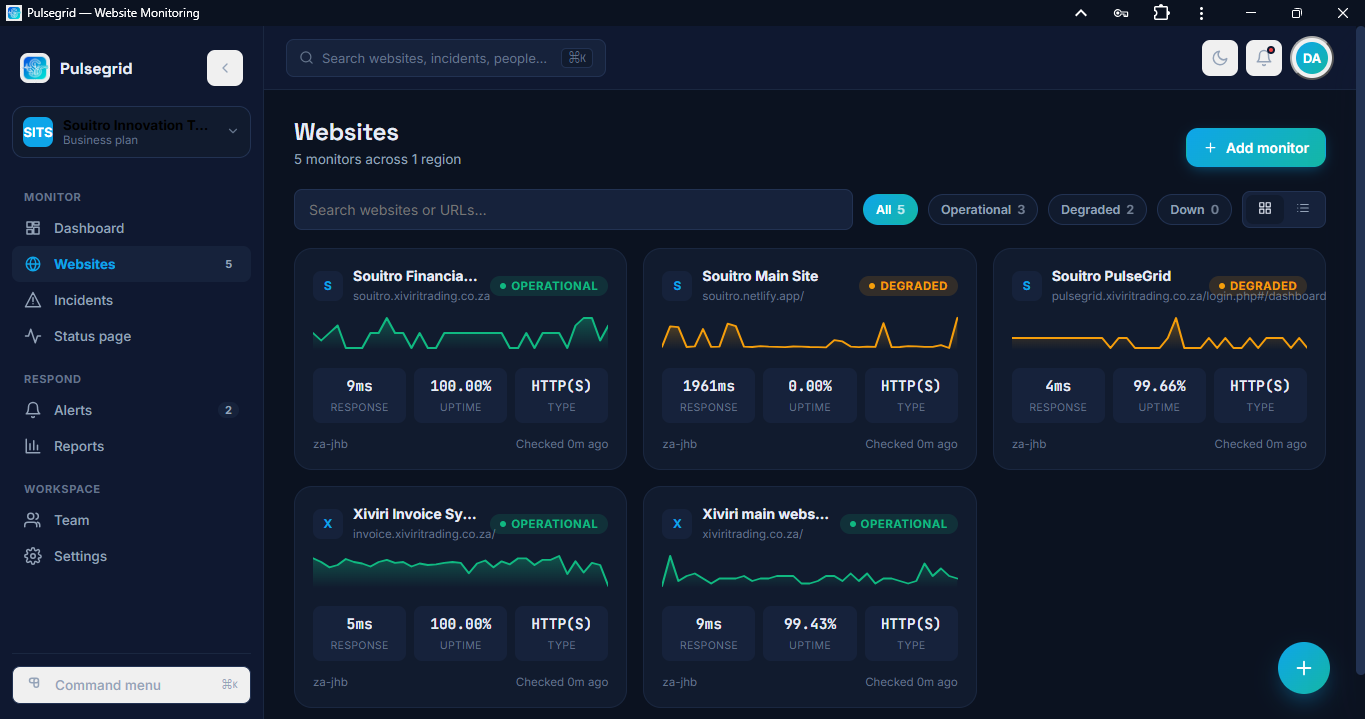The width and height of the screenshot is (1365, 719).
Task: Open Settings in the sidebar
Action: [x=131, y=556]
